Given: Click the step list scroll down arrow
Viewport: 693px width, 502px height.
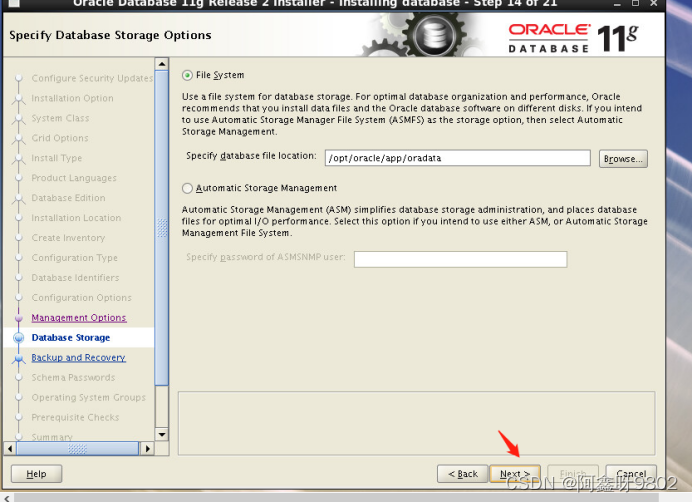Looking at the screenshot, I should pyautogui.click(x=162, y=434).
